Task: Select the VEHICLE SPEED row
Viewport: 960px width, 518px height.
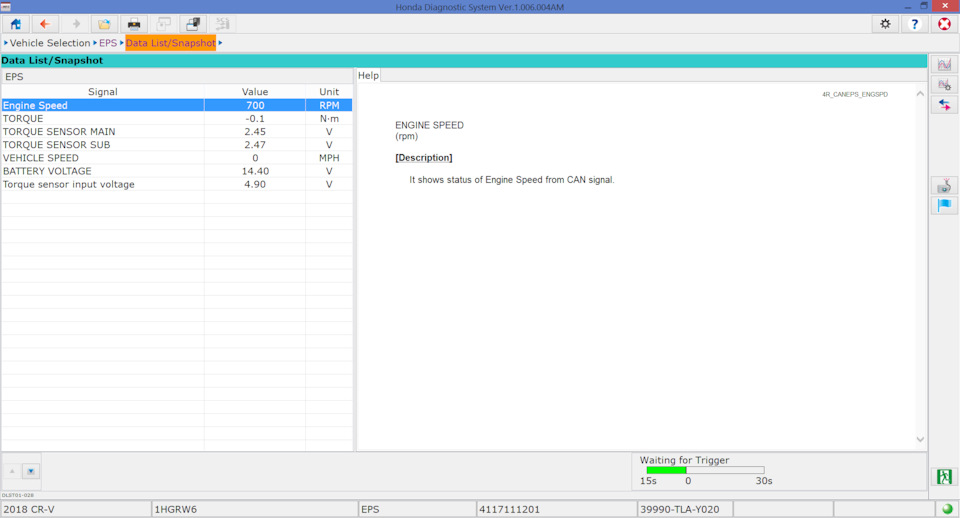Action: click(x=176, y=158)
